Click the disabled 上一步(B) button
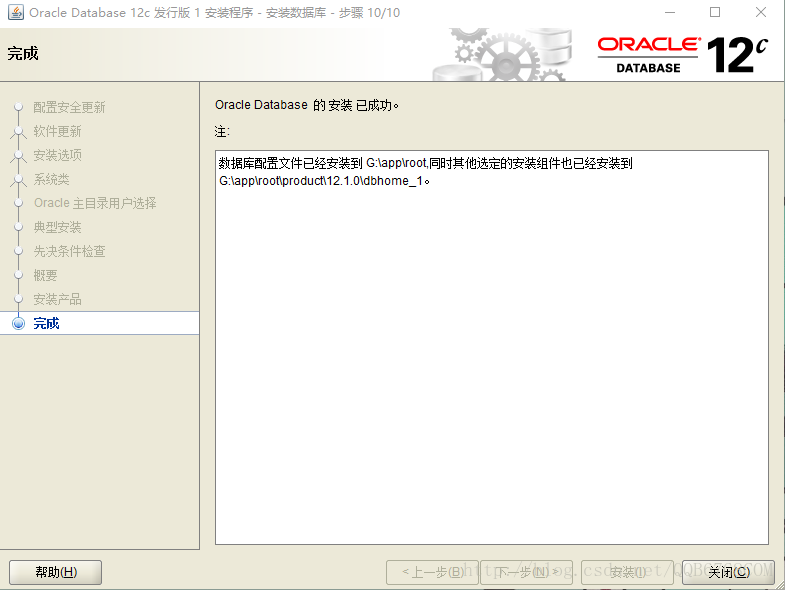The width and height of the screenshot is (785, 590). click(433, 572)
